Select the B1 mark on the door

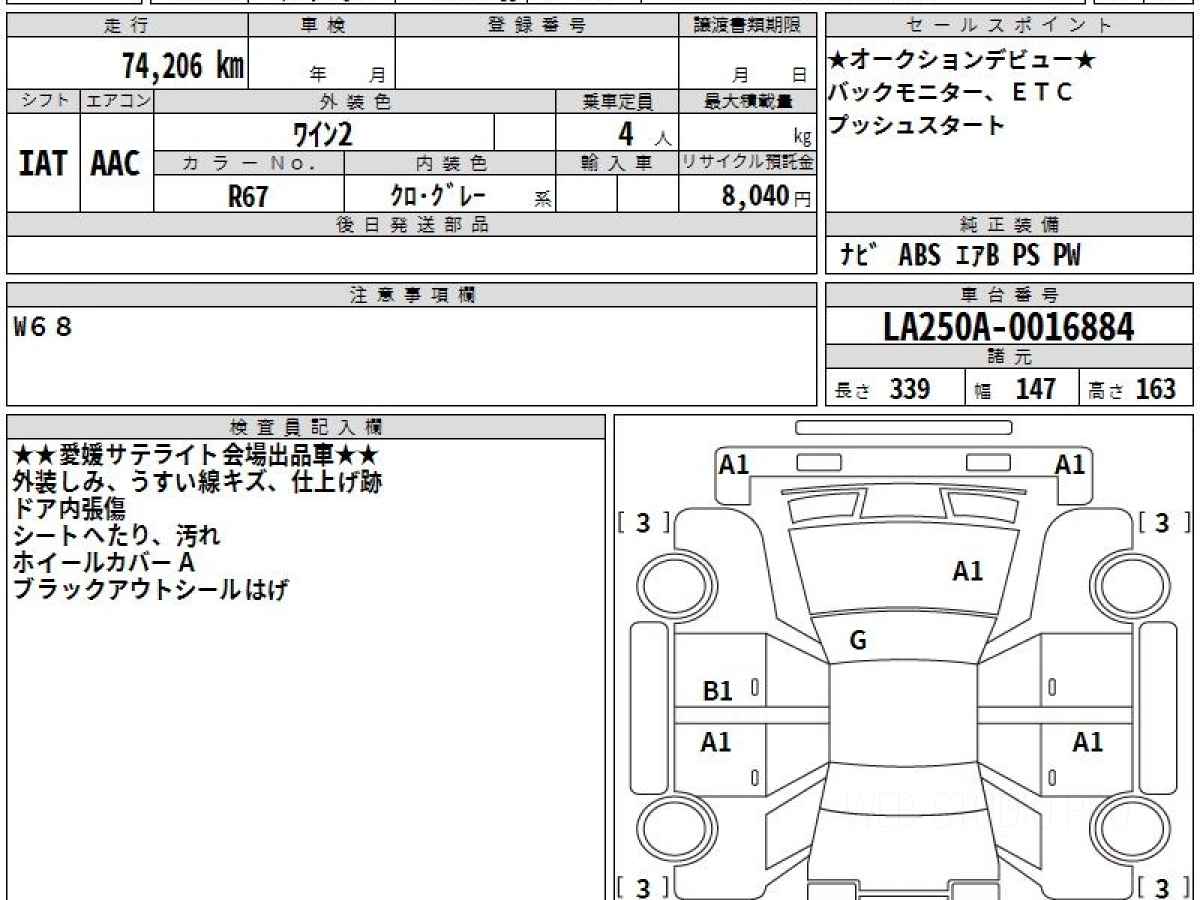718,690
